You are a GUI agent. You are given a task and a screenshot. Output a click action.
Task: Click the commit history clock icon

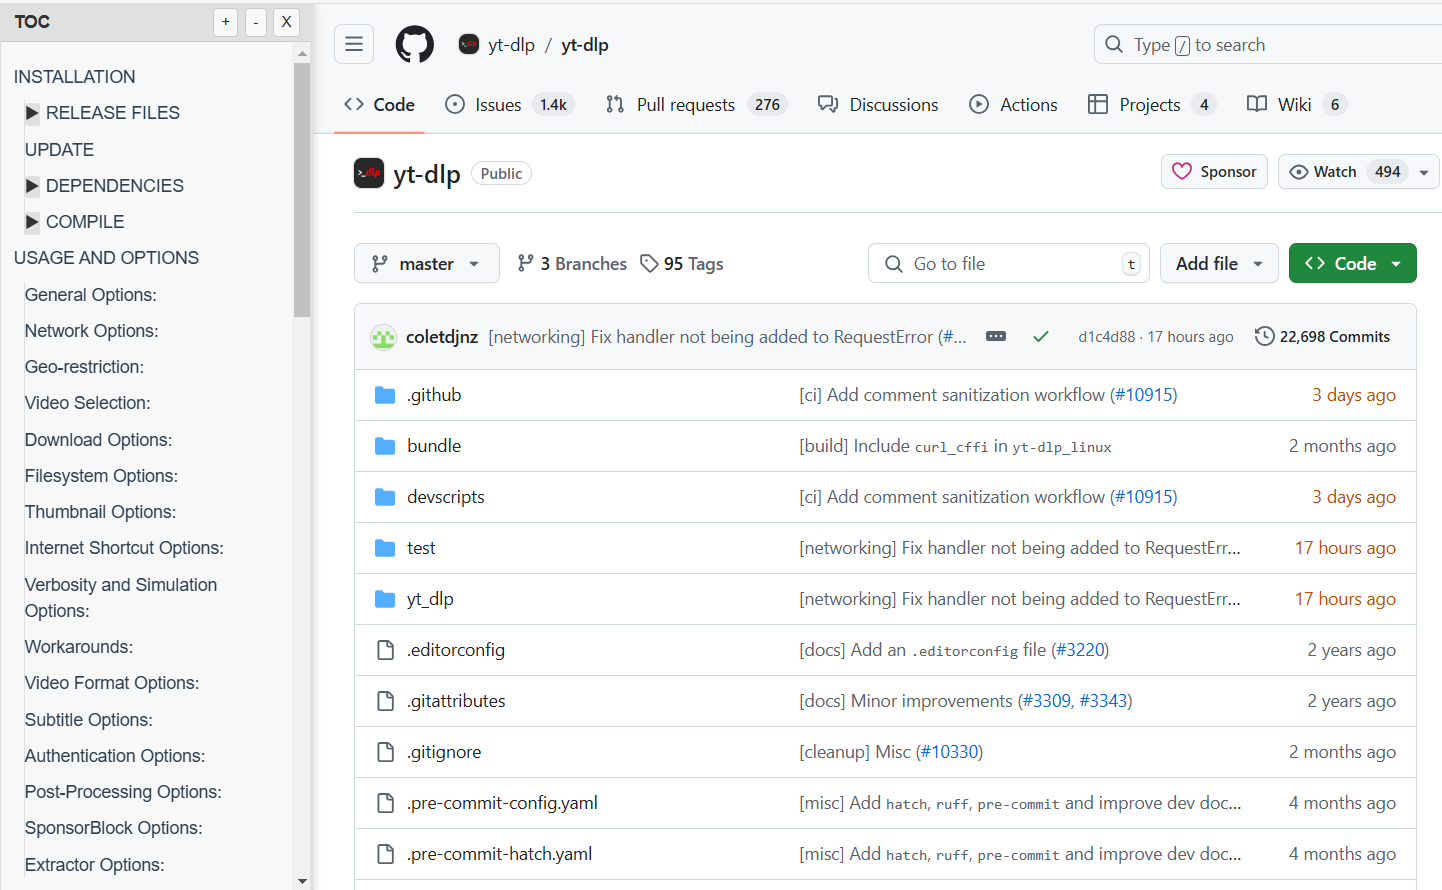coord(1264,336)
